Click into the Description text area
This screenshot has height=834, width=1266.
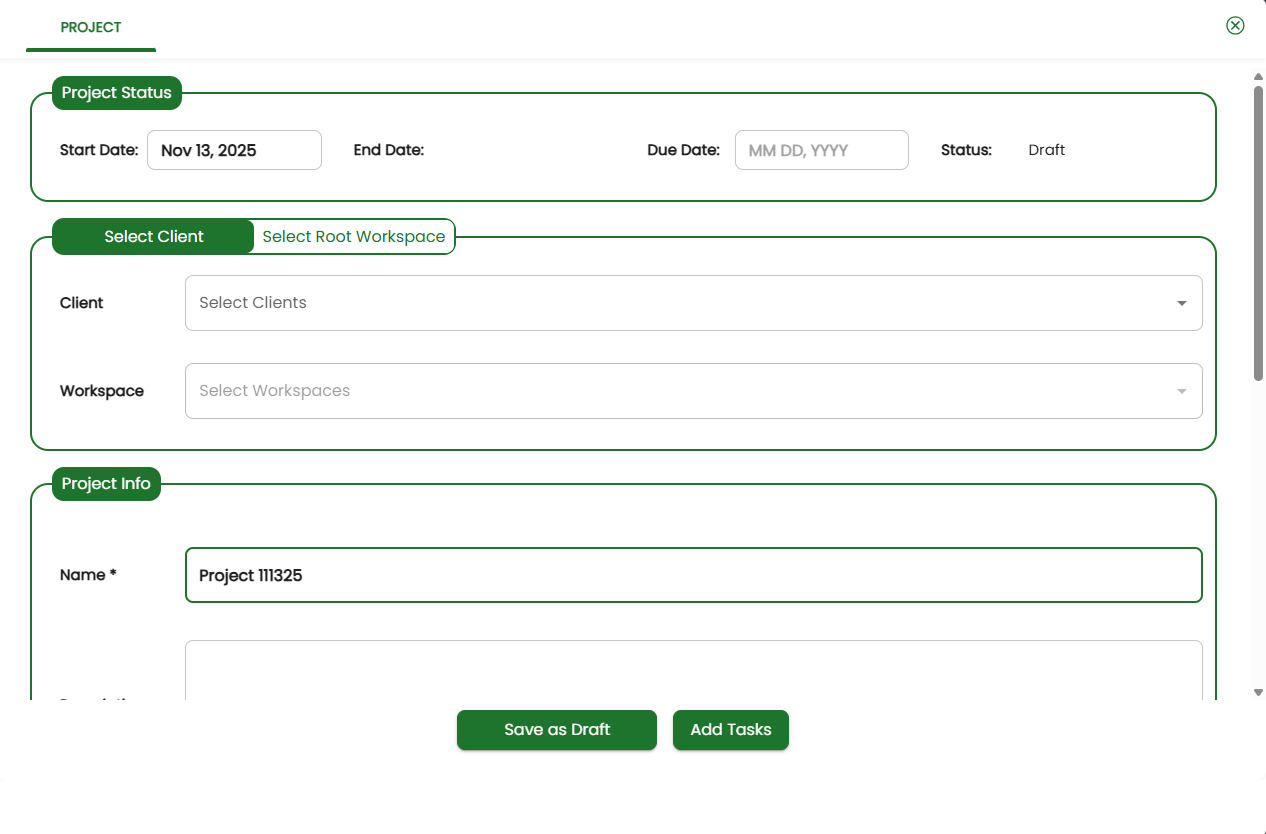point(693,668)
